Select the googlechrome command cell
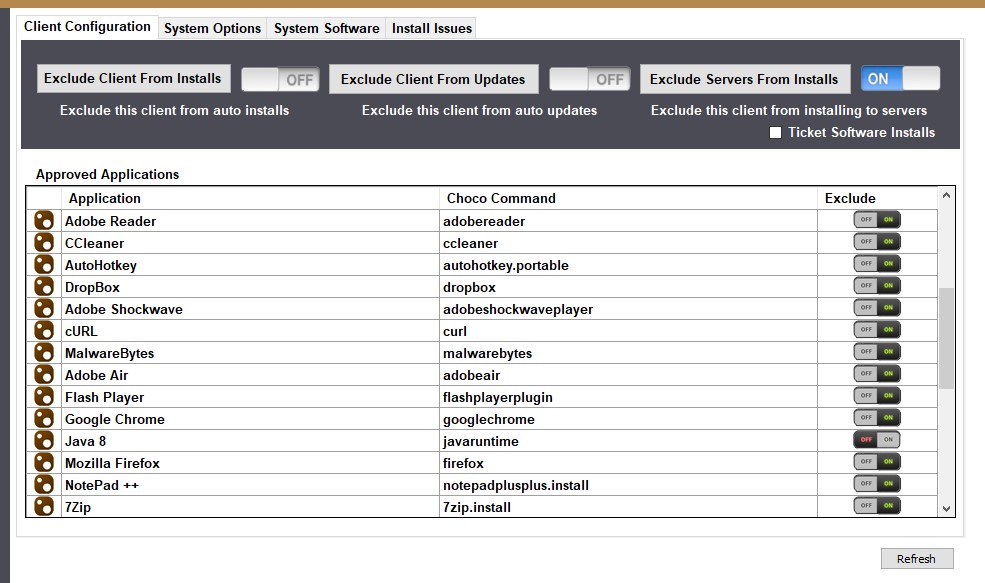This screenshot has height=583, width=985. (x=628, y=419)
